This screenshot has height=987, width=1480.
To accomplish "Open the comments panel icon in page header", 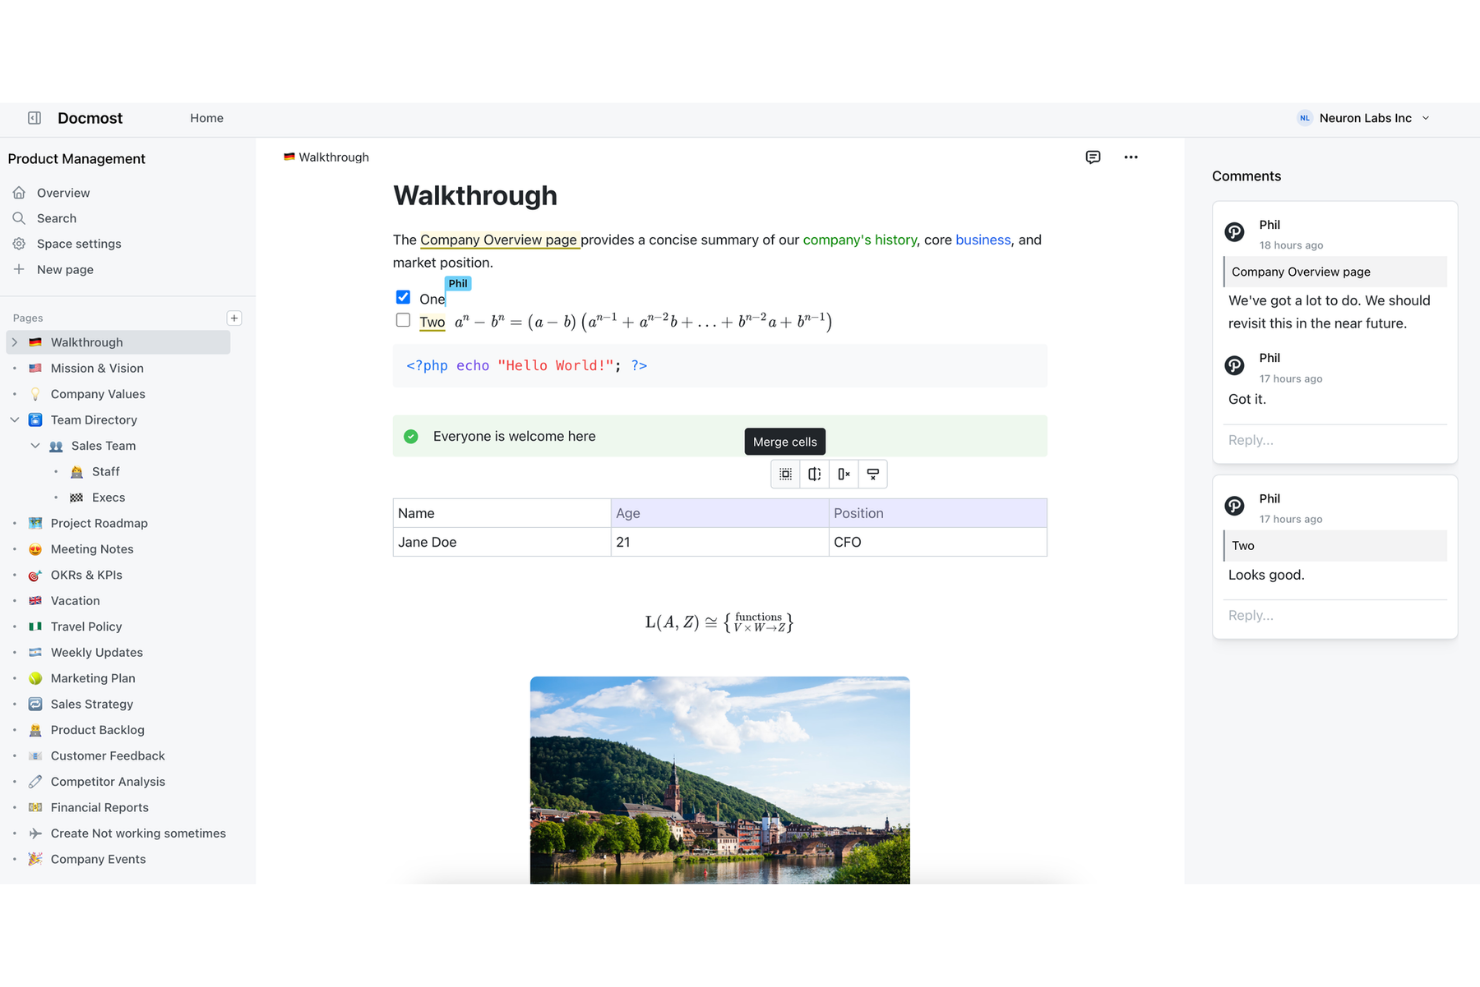I will pyautogui.click(x=1093, y=157).
